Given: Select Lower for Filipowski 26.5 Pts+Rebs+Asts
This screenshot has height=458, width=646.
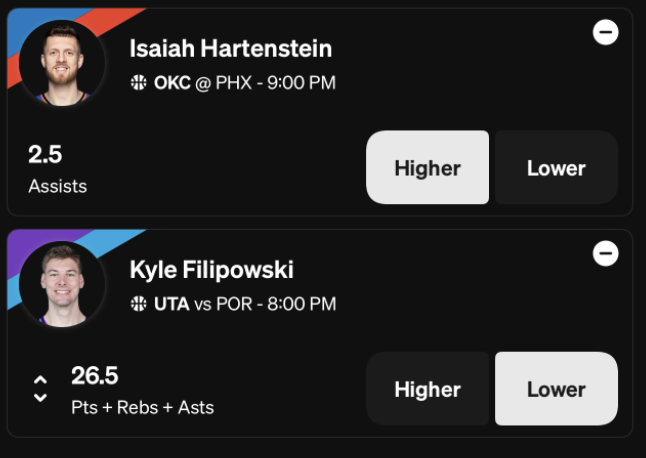Looking at the screenshot, I should pos(556,388).
